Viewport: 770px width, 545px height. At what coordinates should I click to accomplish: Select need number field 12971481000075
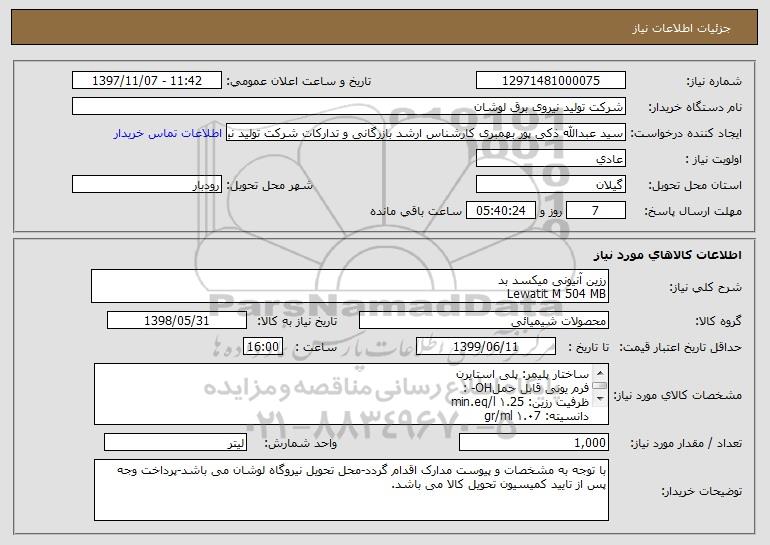pyautogui.click(x=550, y=81)
